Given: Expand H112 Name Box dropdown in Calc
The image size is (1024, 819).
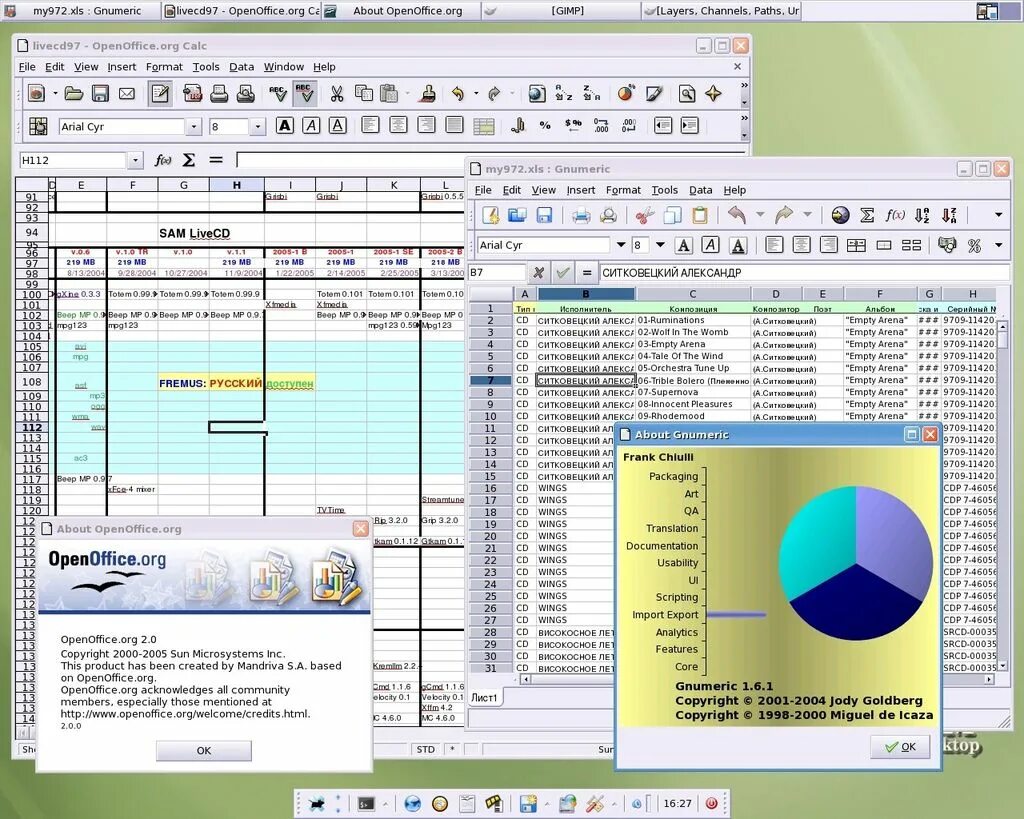Looking at the screenshot, I should point(135,160).
